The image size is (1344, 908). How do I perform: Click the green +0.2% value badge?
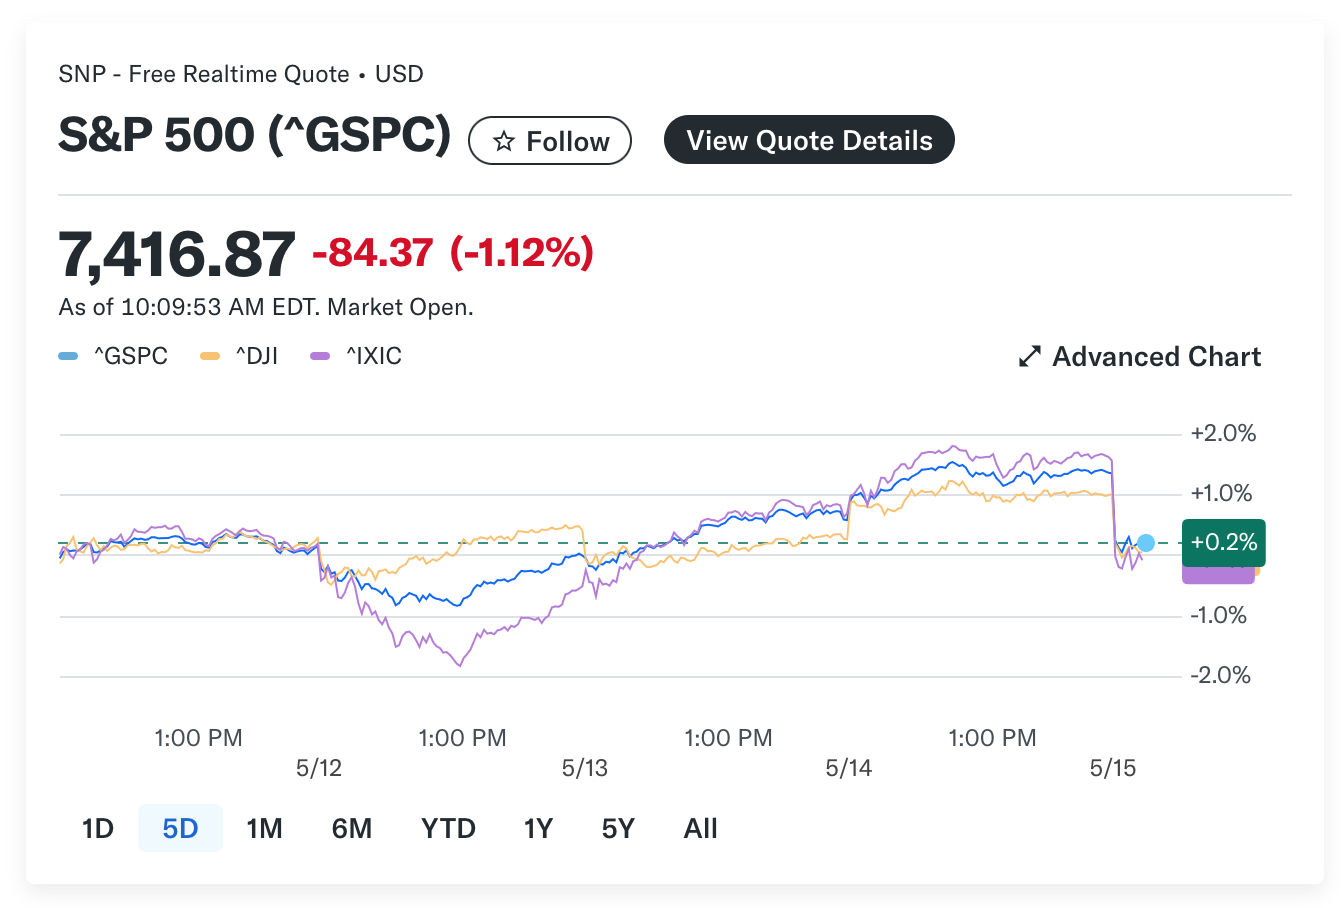click(1224, 543)
